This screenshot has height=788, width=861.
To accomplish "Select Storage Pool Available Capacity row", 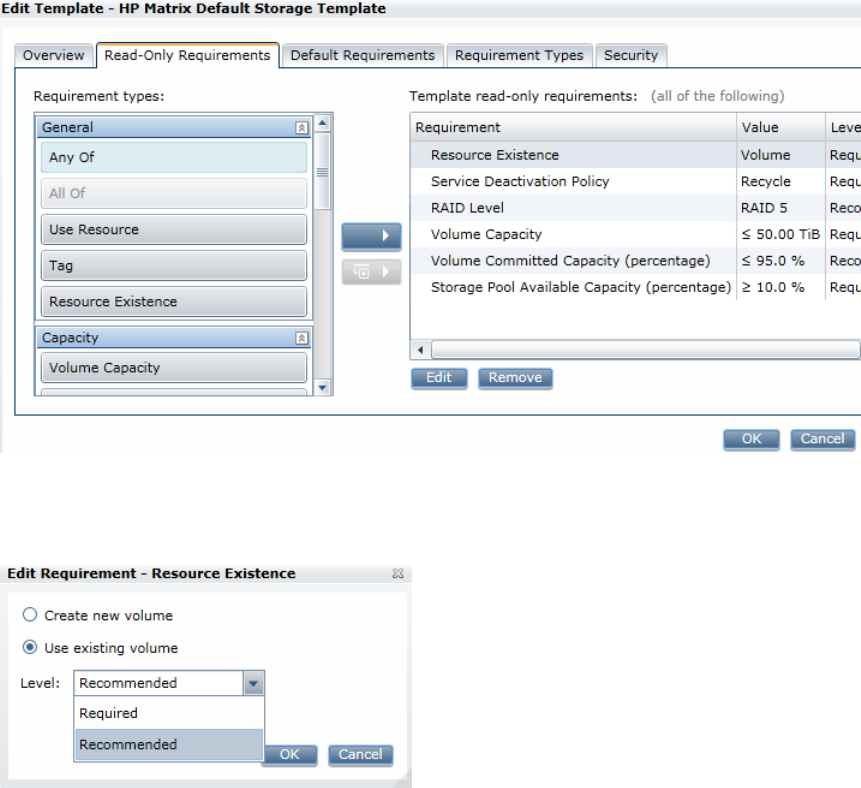I will [635, 287].
